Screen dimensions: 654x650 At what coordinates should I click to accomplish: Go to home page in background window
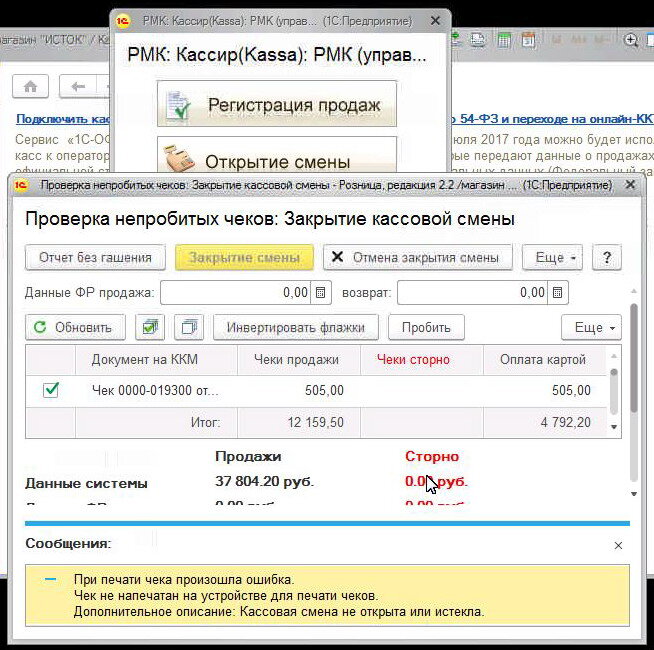coord(30,86)
